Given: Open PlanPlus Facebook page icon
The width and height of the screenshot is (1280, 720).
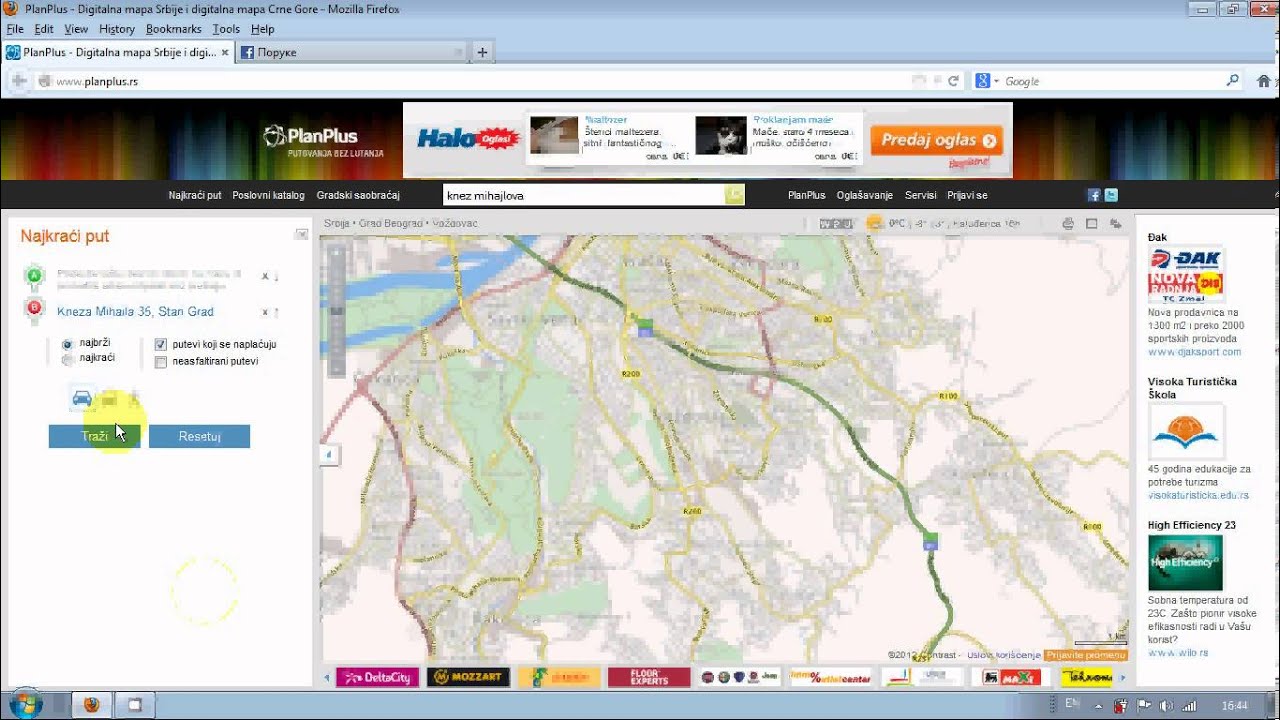Looking at the screenshot, I should coord(1094,195).
